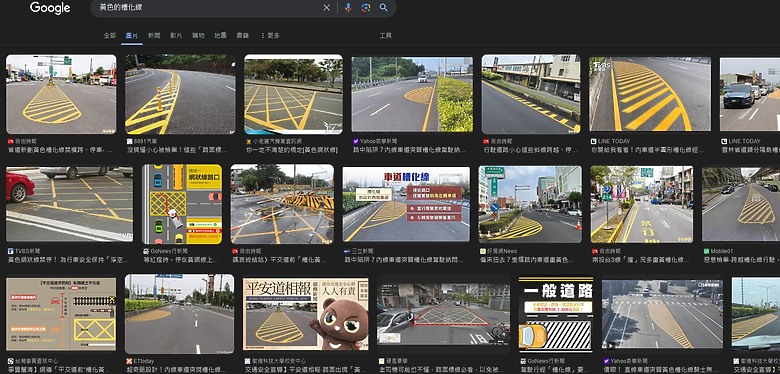Open the 一般道路 GoNews thumbnail
Image resolution: width=780 pixels, height=374 pixels.
coord(556,314)
